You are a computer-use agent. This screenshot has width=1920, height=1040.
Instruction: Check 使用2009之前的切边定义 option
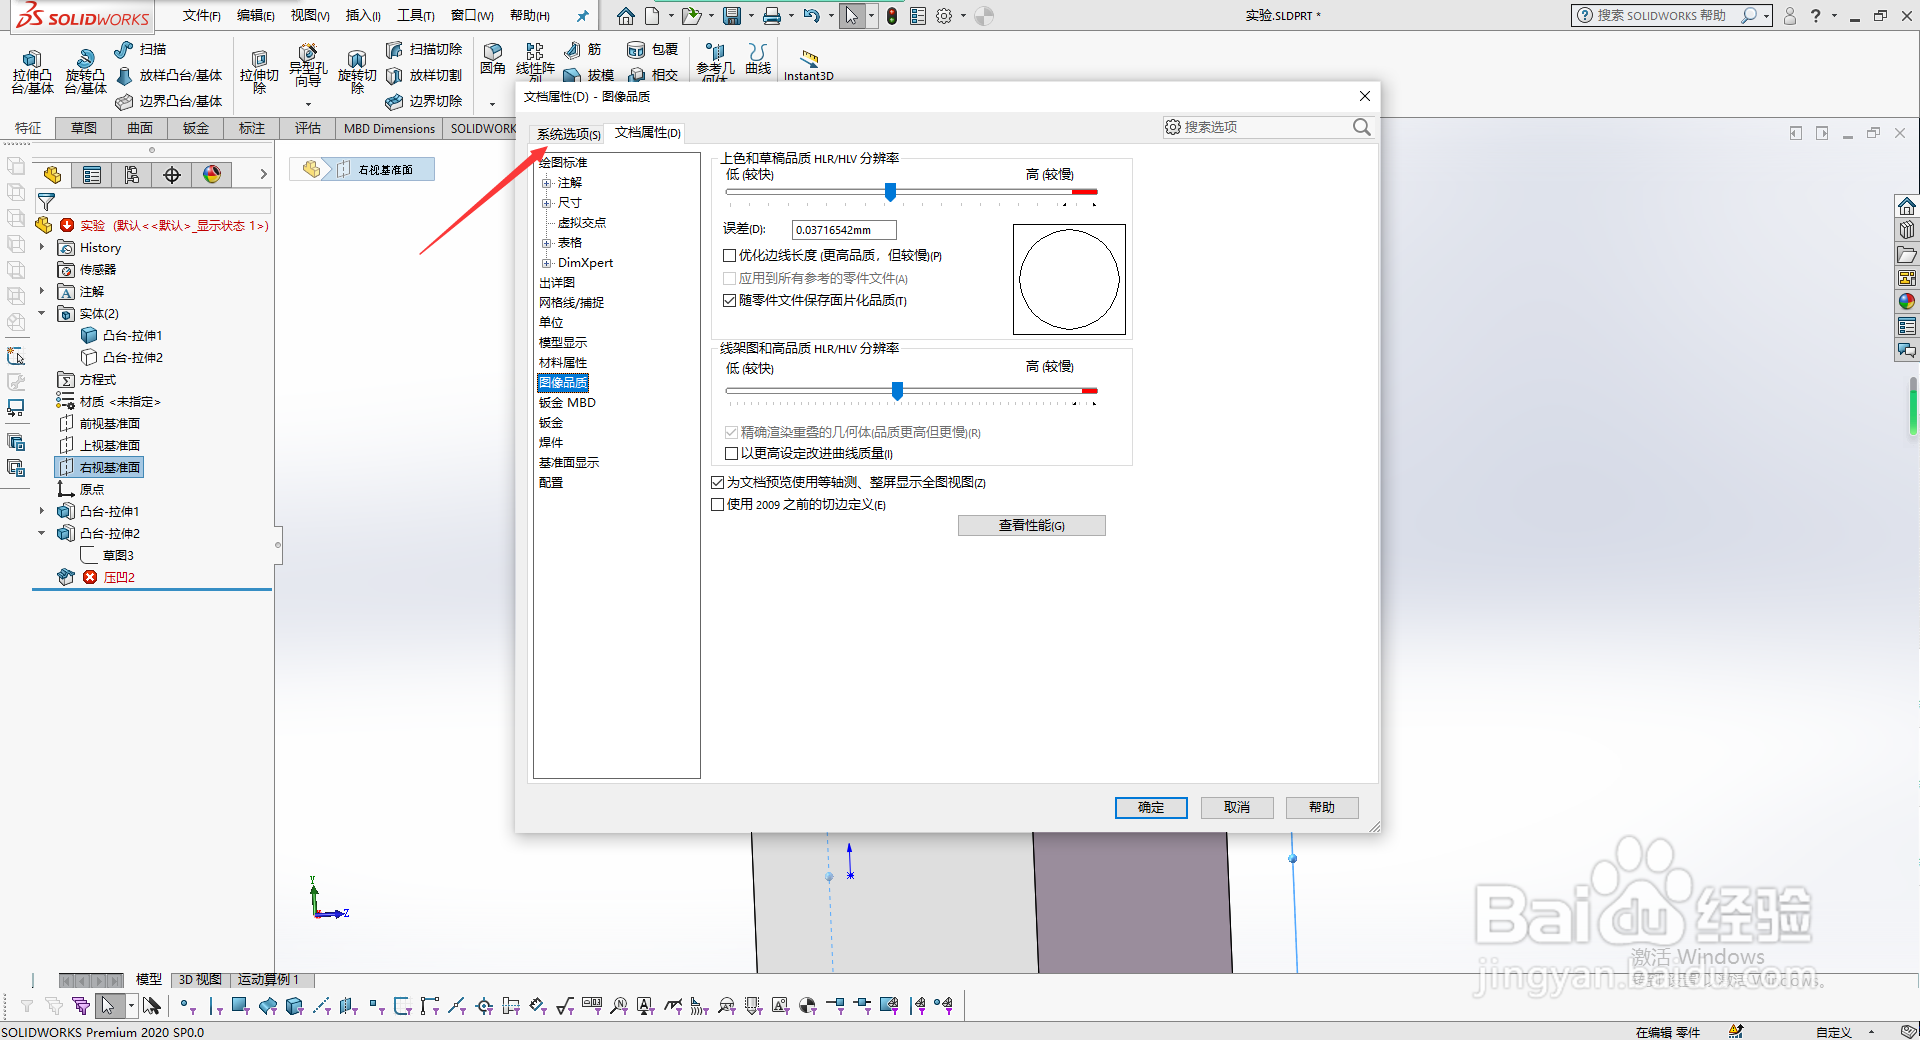pyautogui.click(x=717, y=504)
